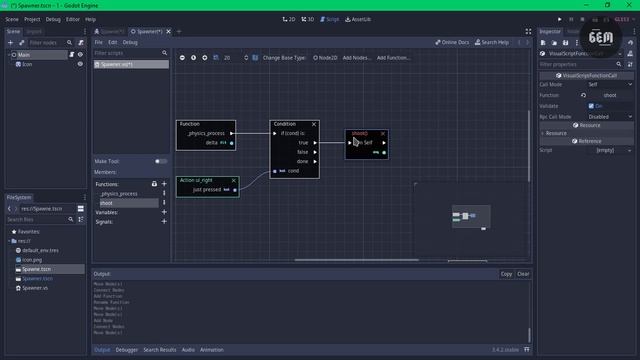Collapse the Main node tree
Screen dimensions: 640x360
[9, 54]
